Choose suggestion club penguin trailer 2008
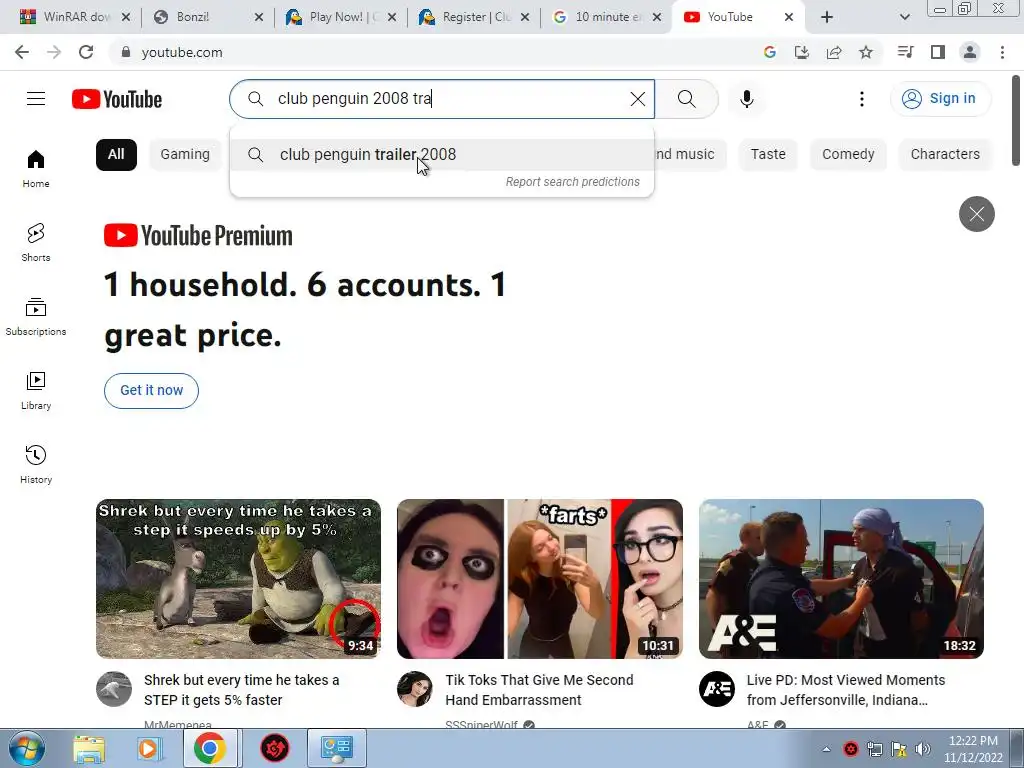1024x768 pixels. click(441, 155)
